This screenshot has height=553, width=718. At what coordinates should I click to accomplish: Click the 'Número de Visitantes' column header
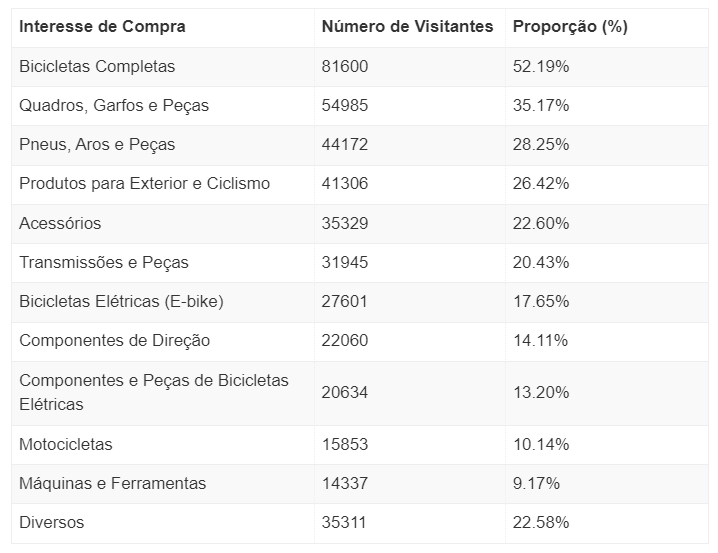[407, 27]
